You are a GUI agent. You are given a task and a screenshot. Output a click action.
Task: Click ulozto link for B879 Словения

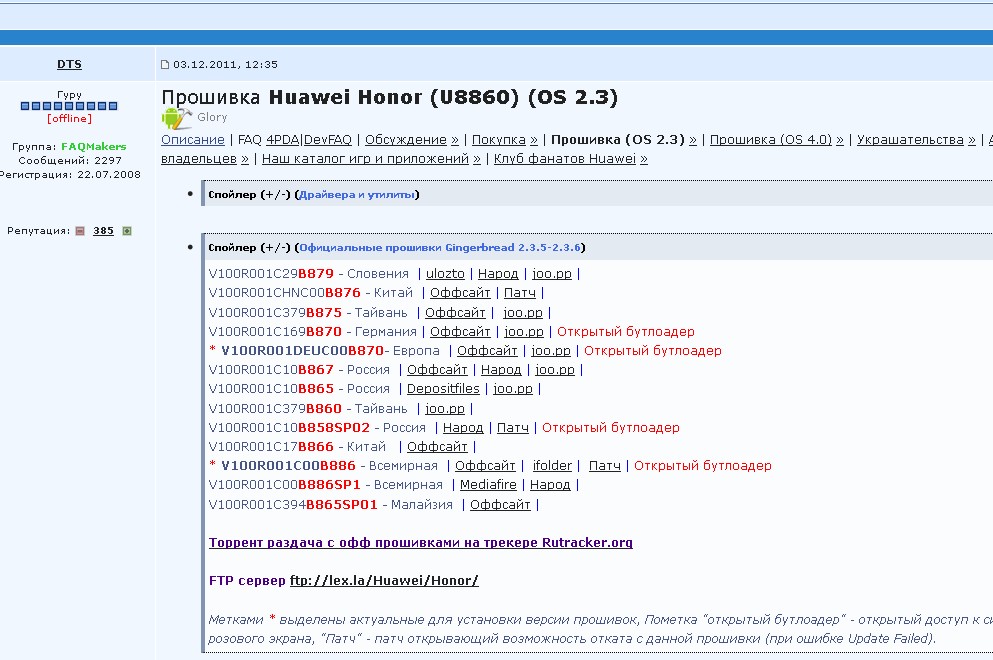point(445,274)
